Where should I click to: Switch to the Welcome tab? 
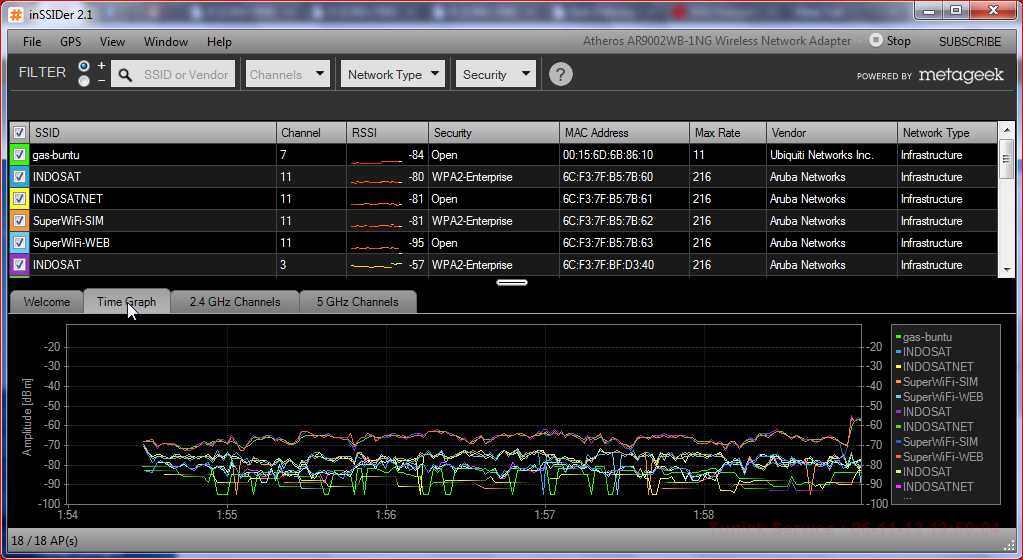pos(46,302)
